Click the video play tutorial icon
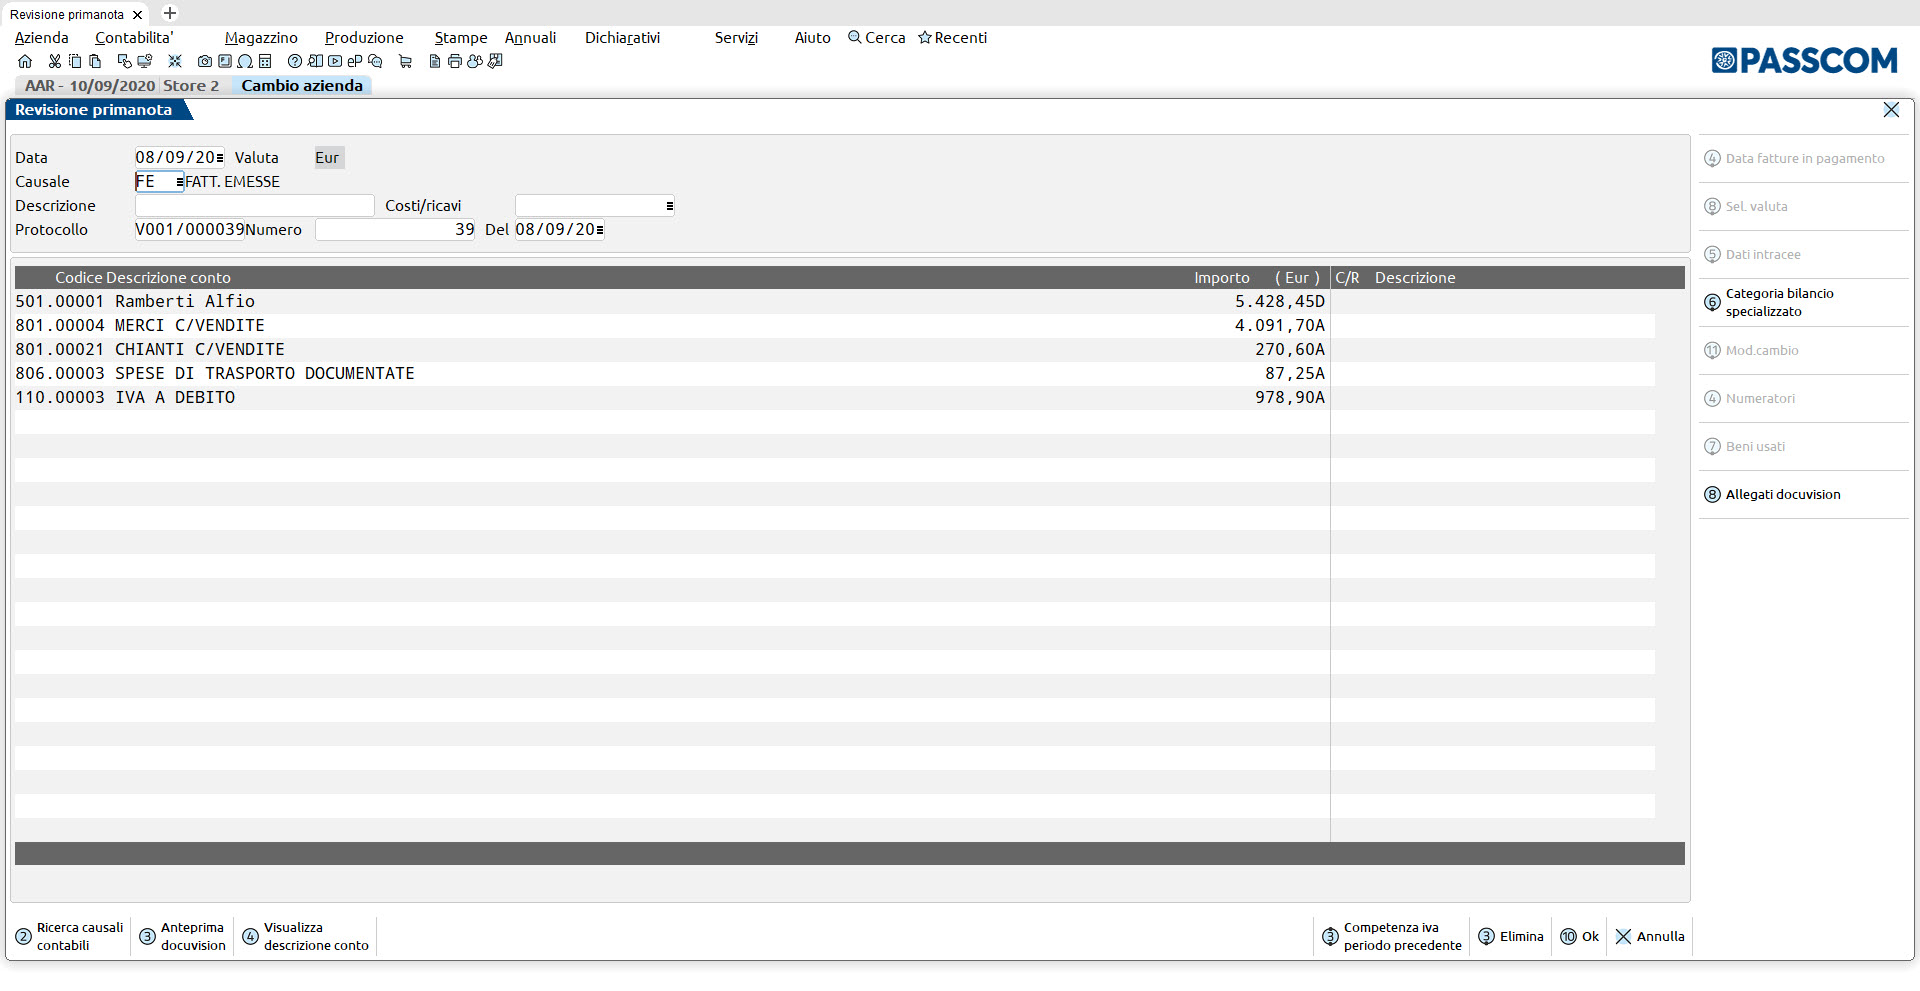Screen dimensions: 1920x991 [335, 61]
